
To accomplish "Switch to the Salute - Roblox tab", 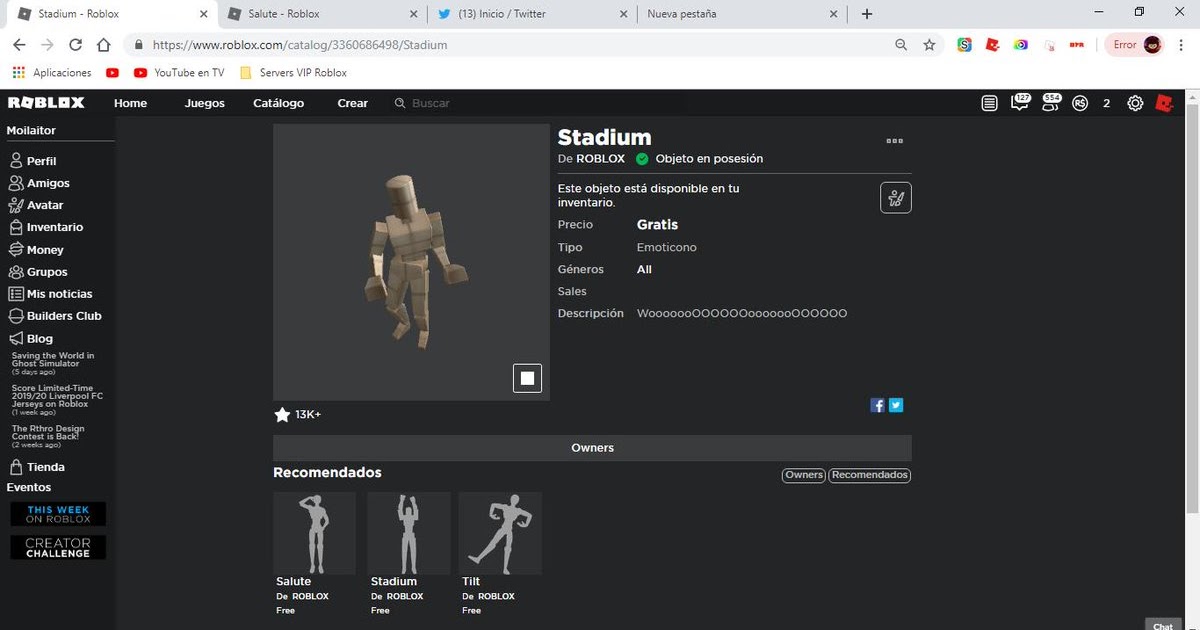I will tap(320, 14).
